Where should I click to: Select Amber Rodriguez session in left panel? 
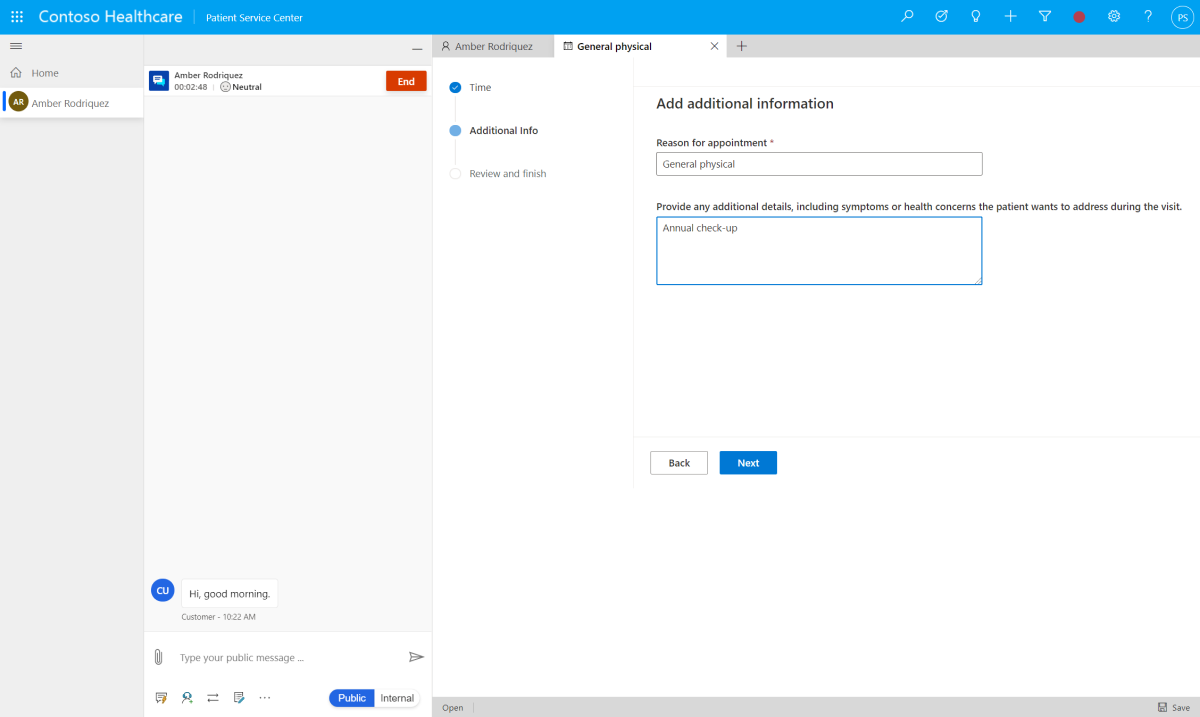pyautogui.click(x=71, y=103)
